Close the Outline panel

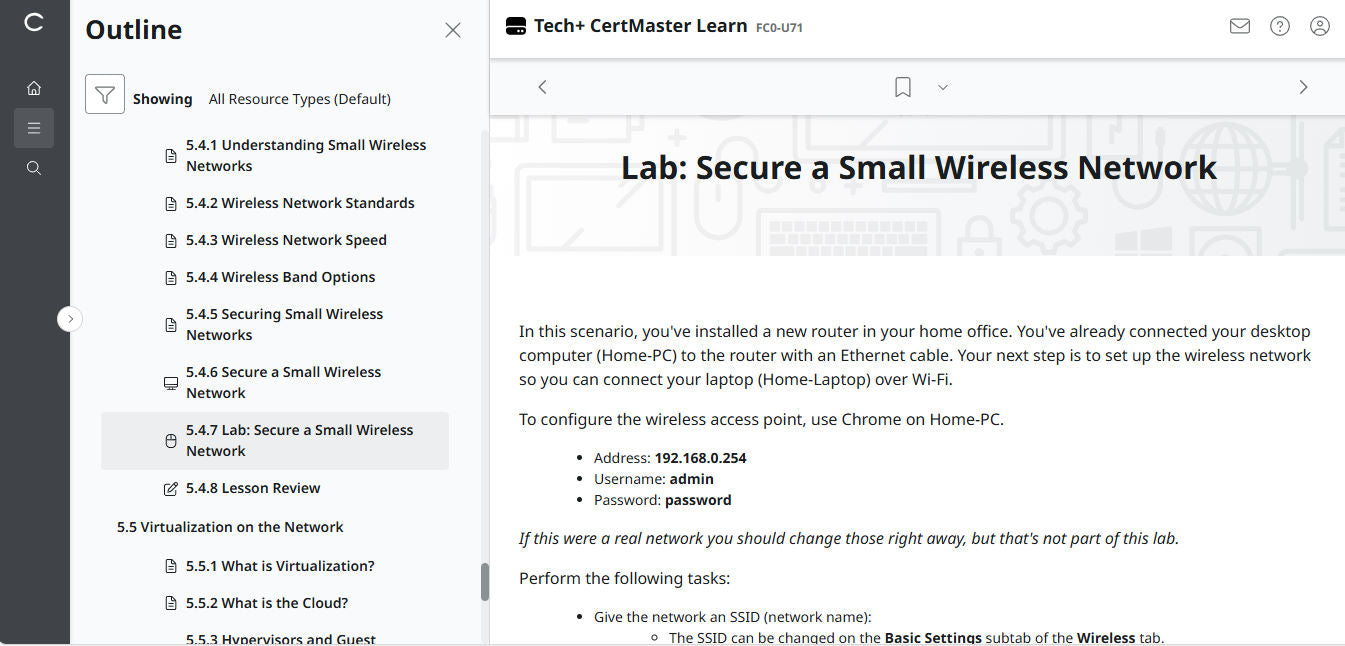453,30
